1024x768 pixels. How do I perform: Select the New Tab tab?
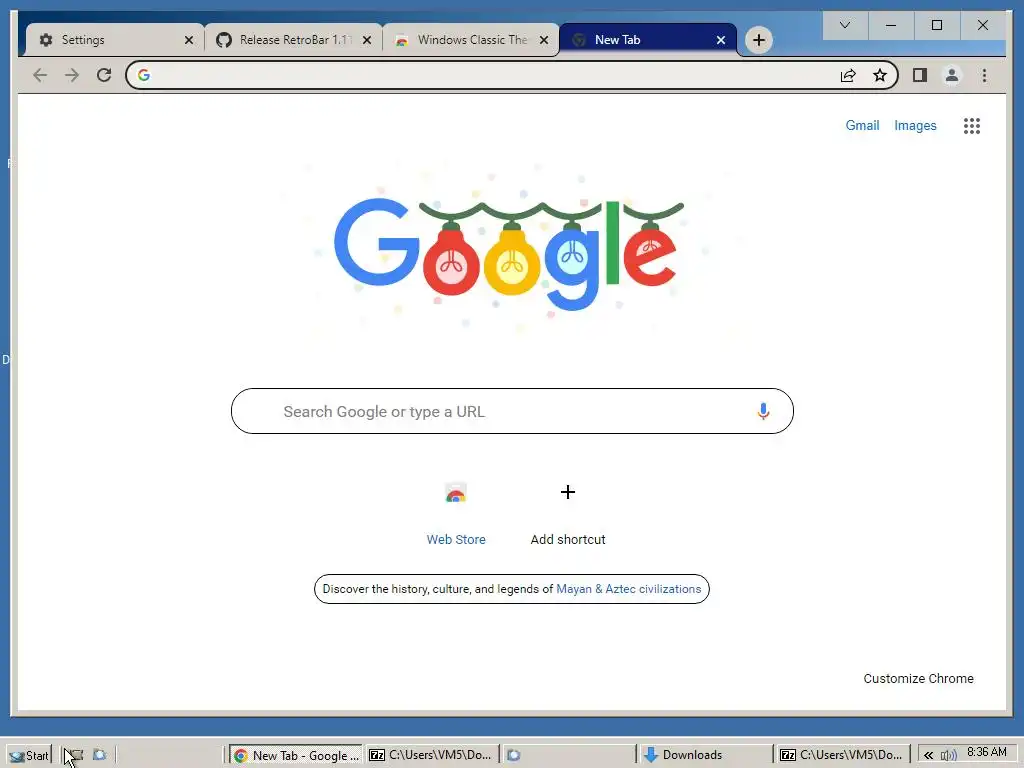[648, 40]
